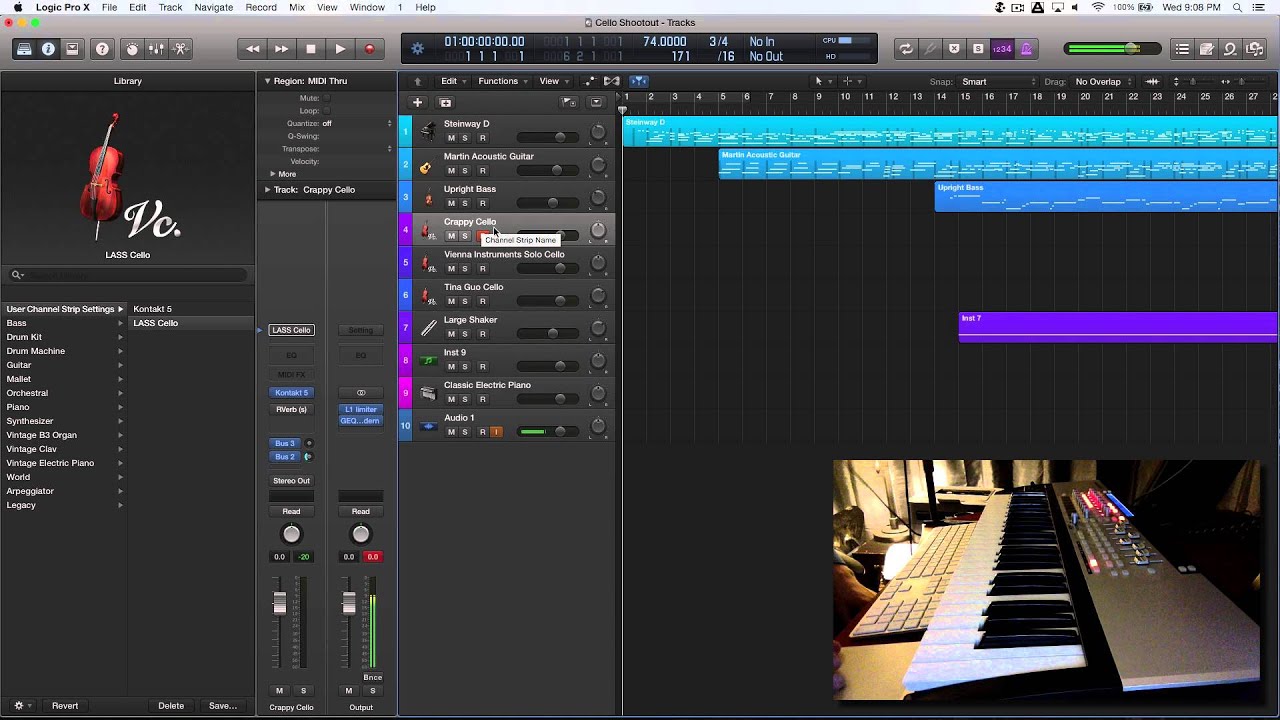The width and height of the screenshot is (1280, 720).
Task: Open the Drag No Overlap dropdown
Action: 1103,82
